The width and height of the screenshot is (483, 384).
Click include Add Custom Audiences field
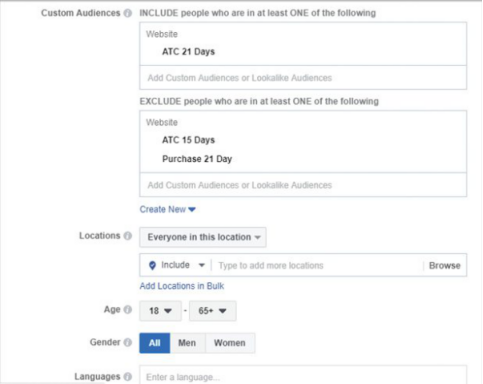pos(303,78)
